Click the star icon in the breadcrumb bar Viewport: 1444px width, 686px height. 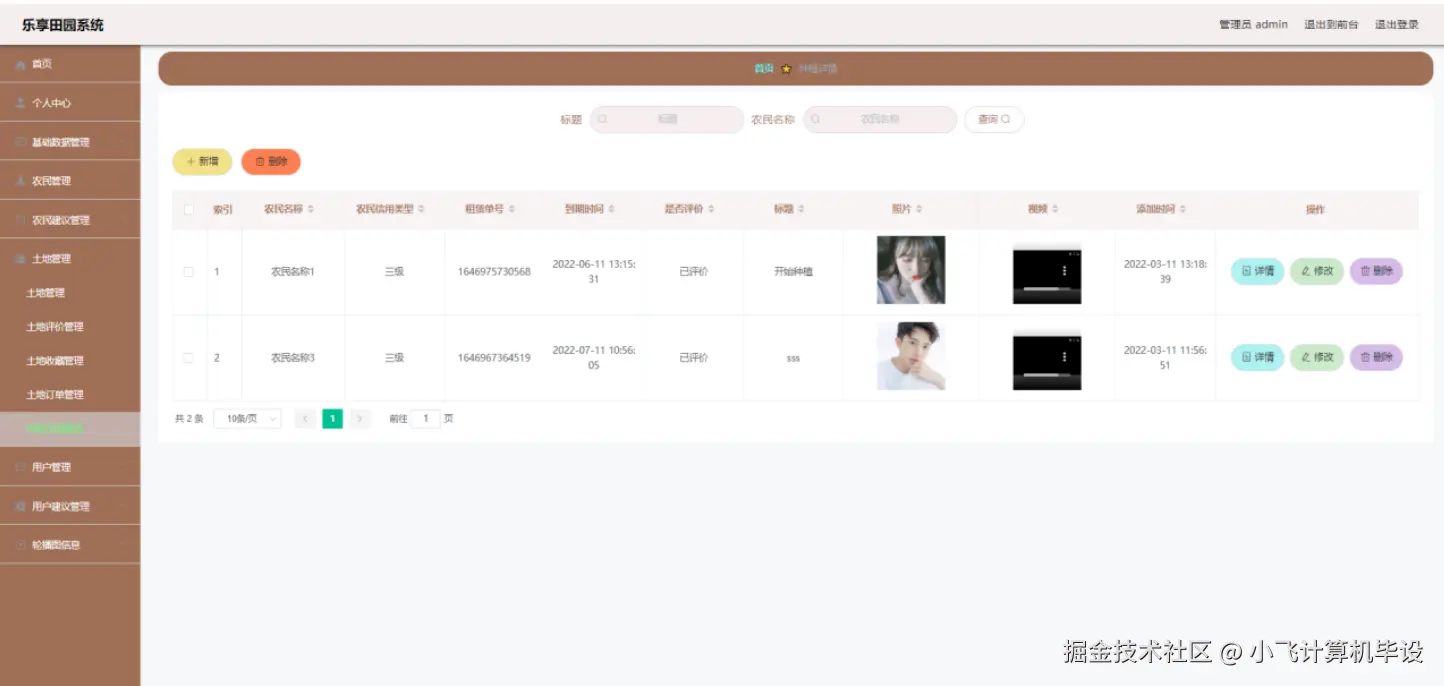[786, 69]
